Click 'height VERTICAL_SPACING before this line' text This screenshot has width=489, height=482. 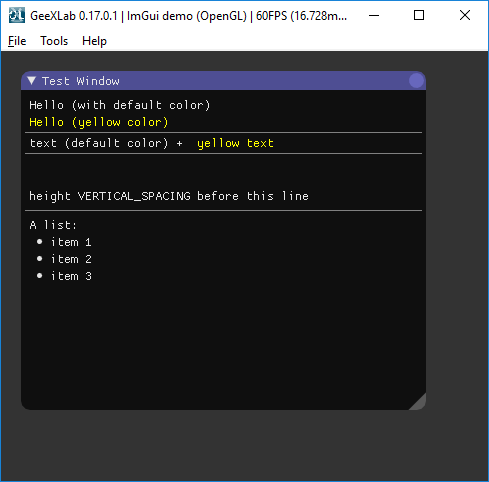pos(169,196)
